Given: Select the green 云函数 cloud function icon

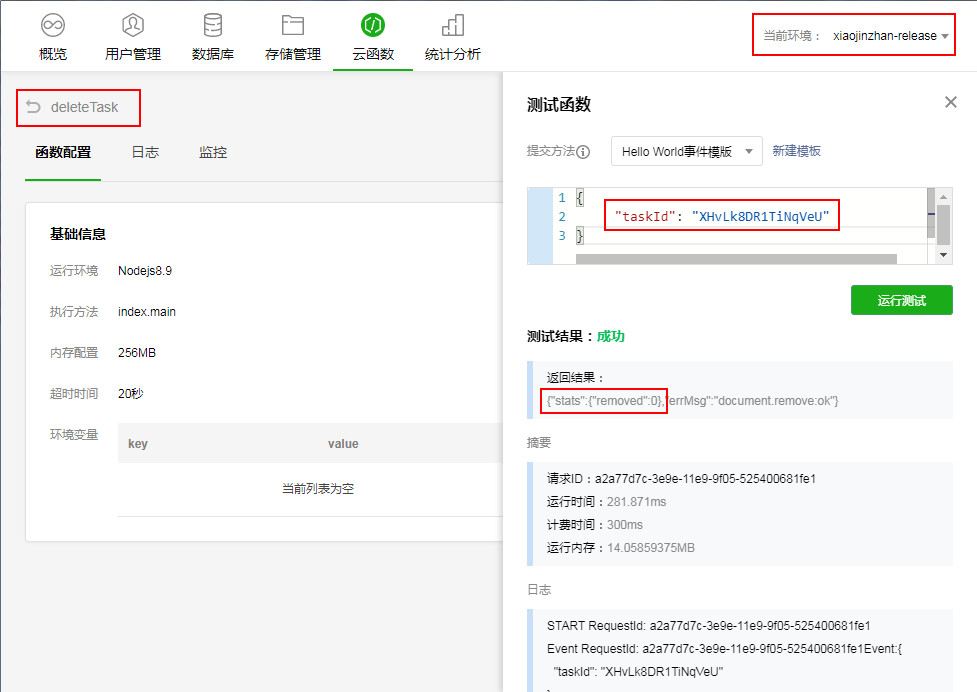Looking at the screenshot, I should coord(373,25).
